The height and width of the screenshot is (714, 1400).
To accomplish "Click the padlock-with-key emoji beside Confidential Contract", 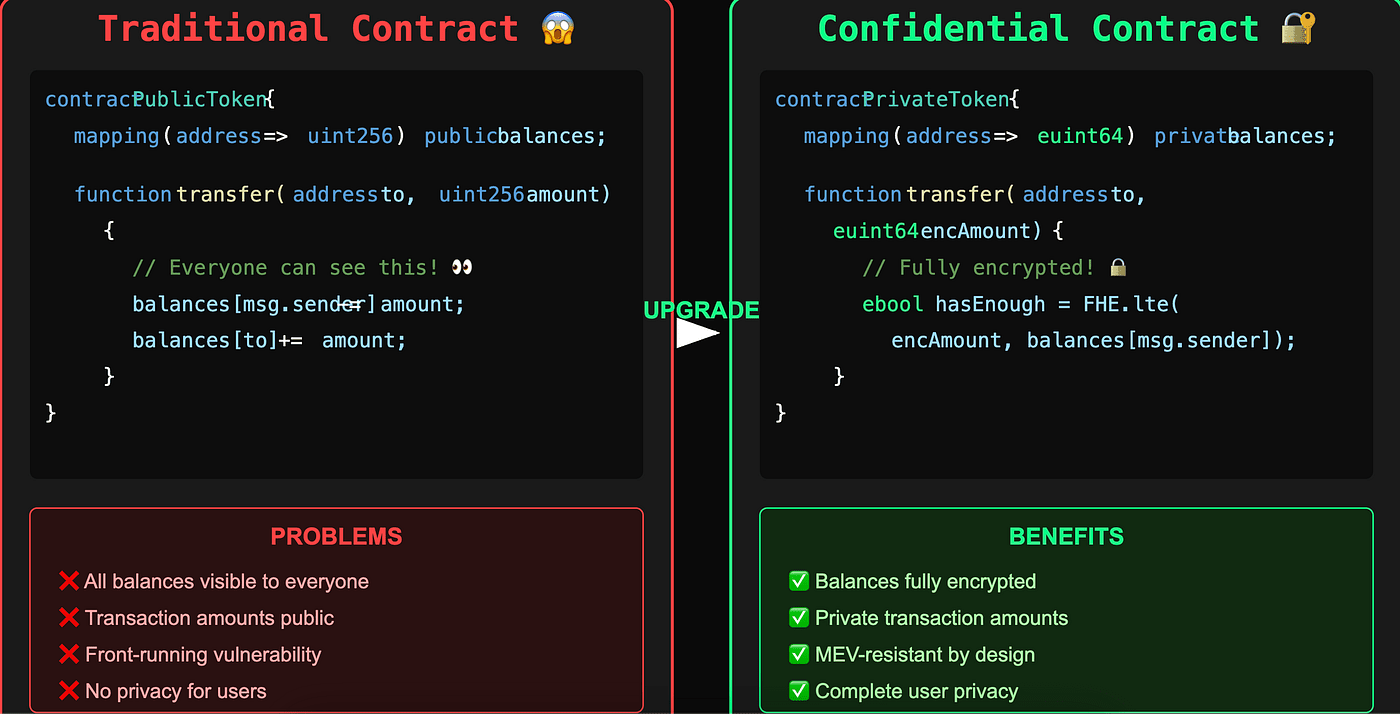I will pyautogui.click(x=1299, y=29).
